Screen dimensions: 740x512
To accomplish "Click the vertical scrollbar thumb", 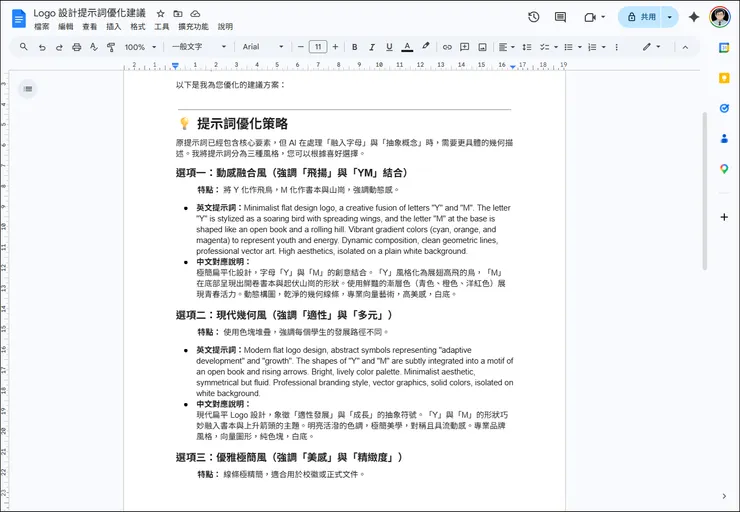I will pos(705,191).
